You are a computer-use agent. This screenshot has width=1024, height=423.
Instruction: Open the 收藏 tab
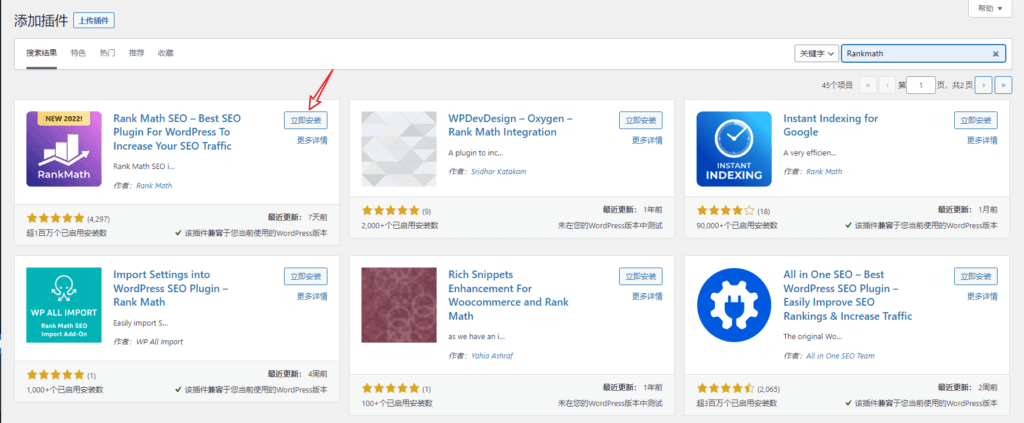[166, 54]
